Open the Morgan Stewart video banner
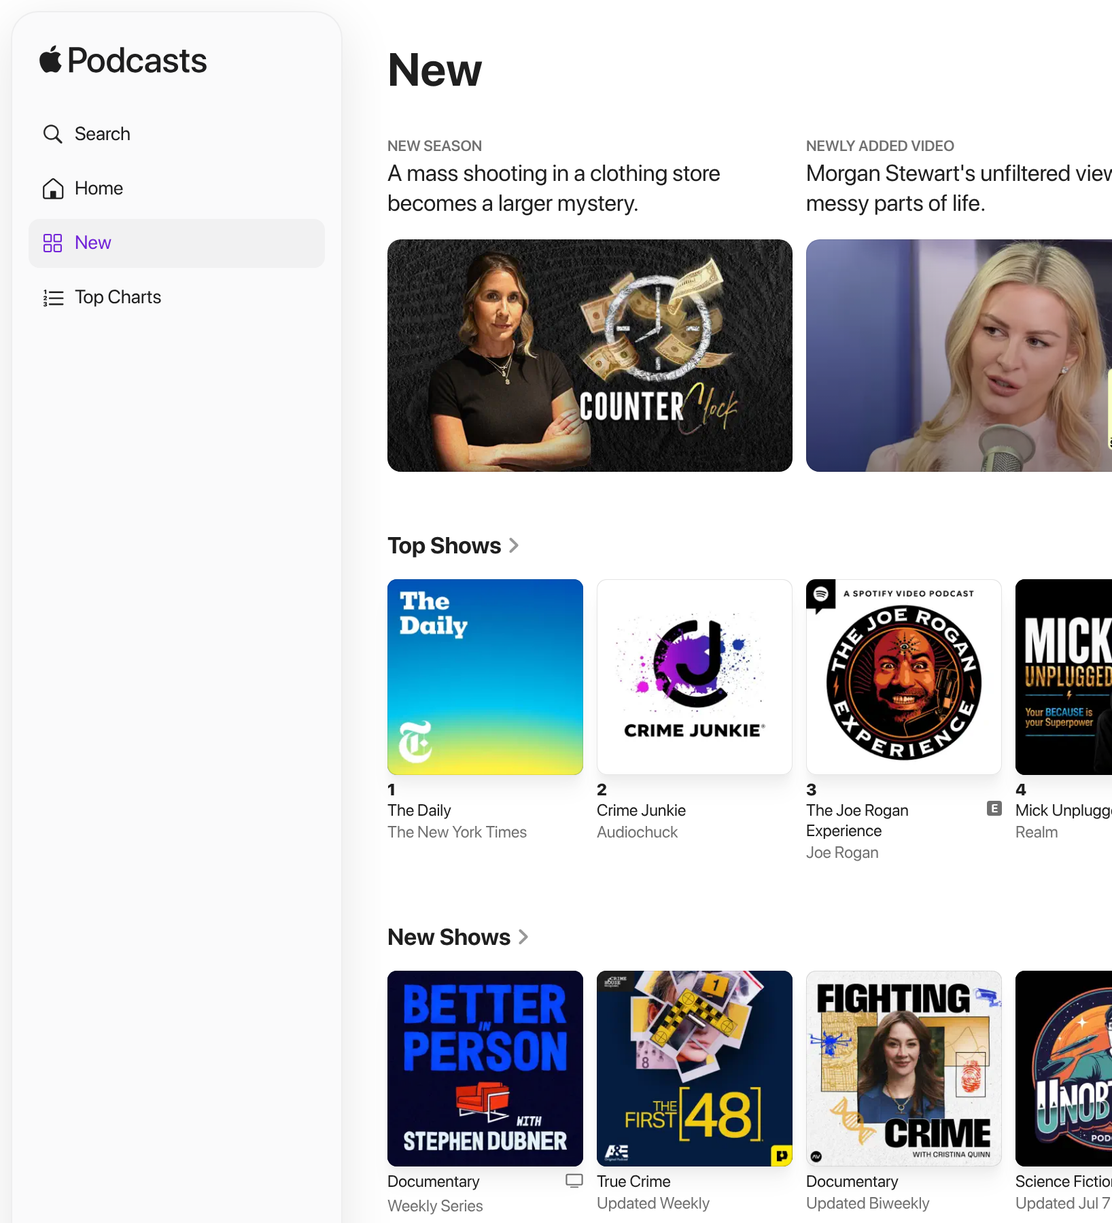Image resolution: width=1112 pixels, height=1223 pixels. 959,355
